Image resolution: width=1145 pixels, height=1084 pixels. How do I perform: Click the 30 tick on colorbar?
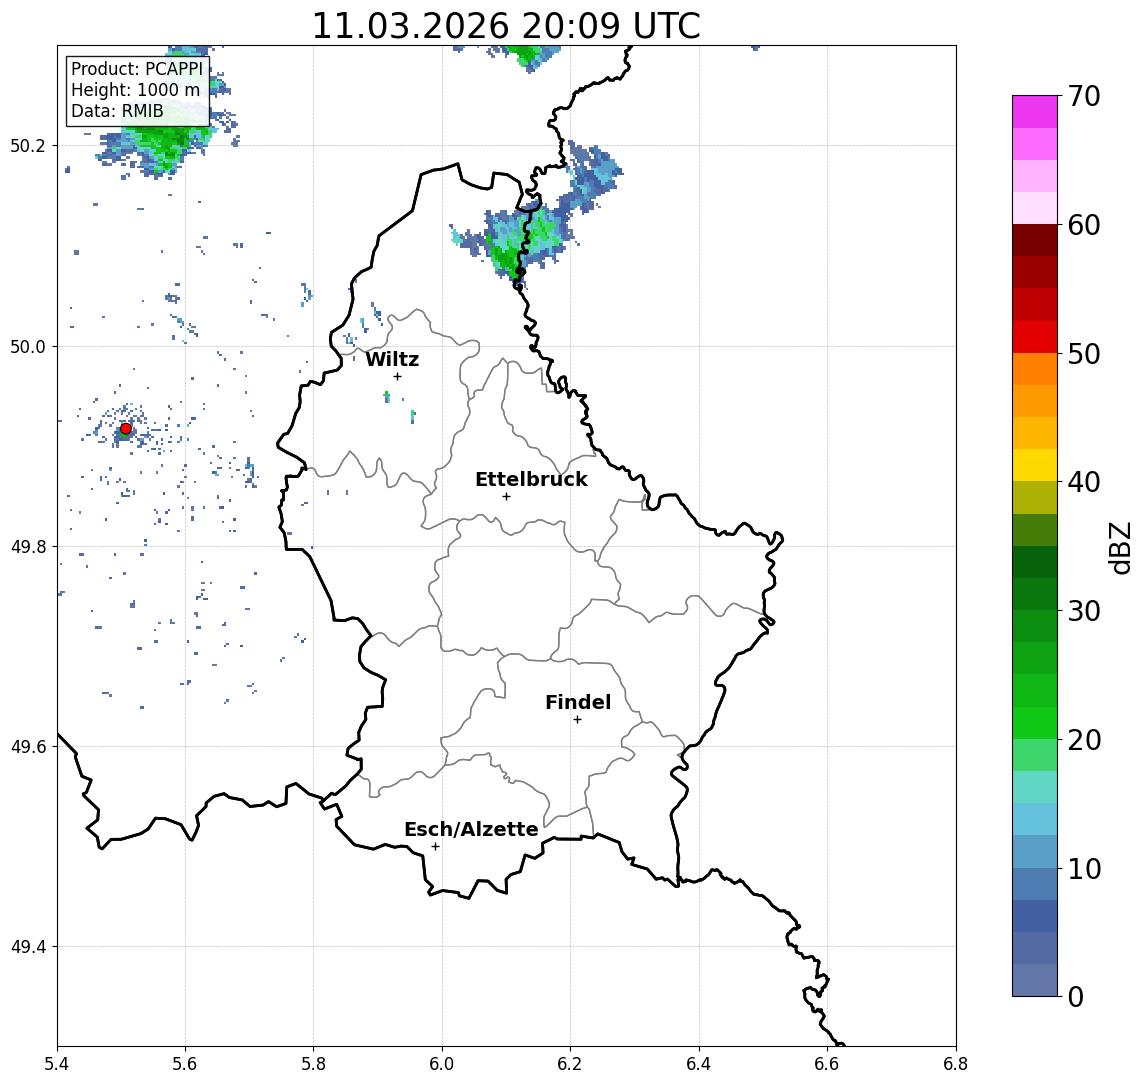(x=1084, y=611)
